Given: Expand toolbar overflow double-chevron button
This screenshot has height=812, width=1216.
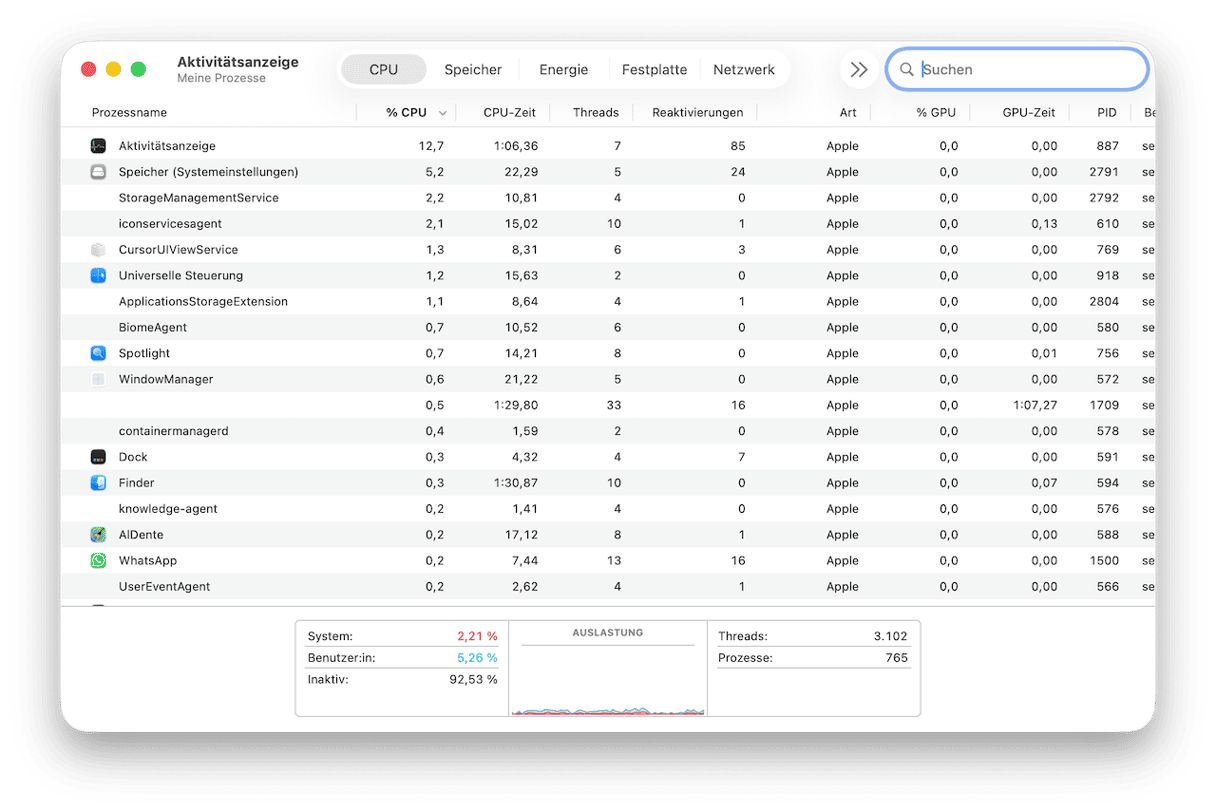Looking at the screenshot, I should click(858, 70).
